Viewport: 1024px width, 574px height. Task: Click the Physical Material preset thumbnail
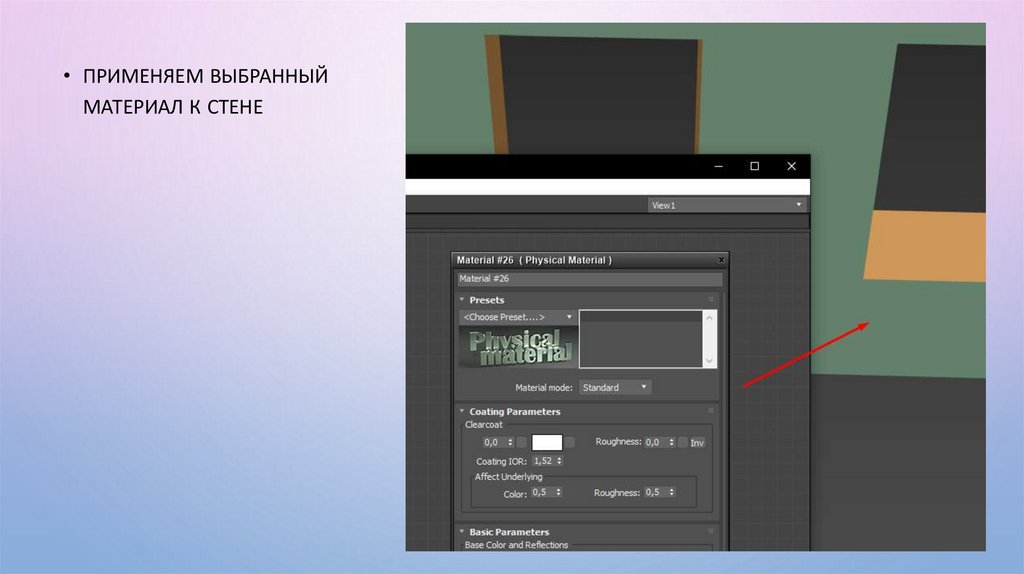coord(518,347)
